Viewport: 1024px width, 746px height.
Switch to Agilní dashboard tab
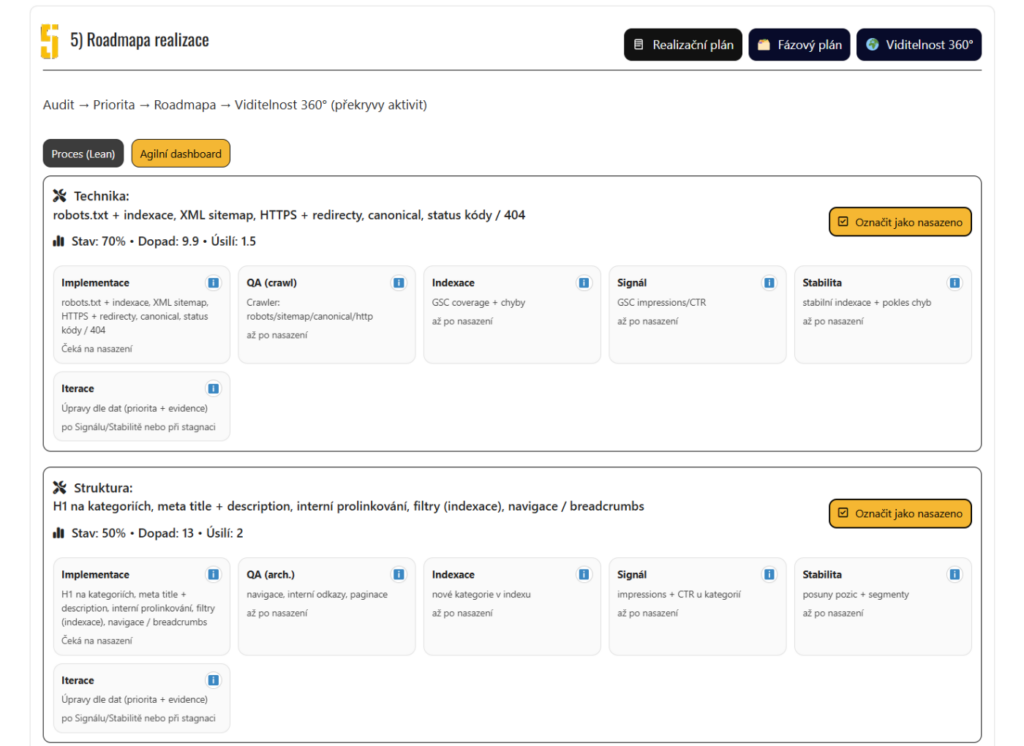point(181,154)
